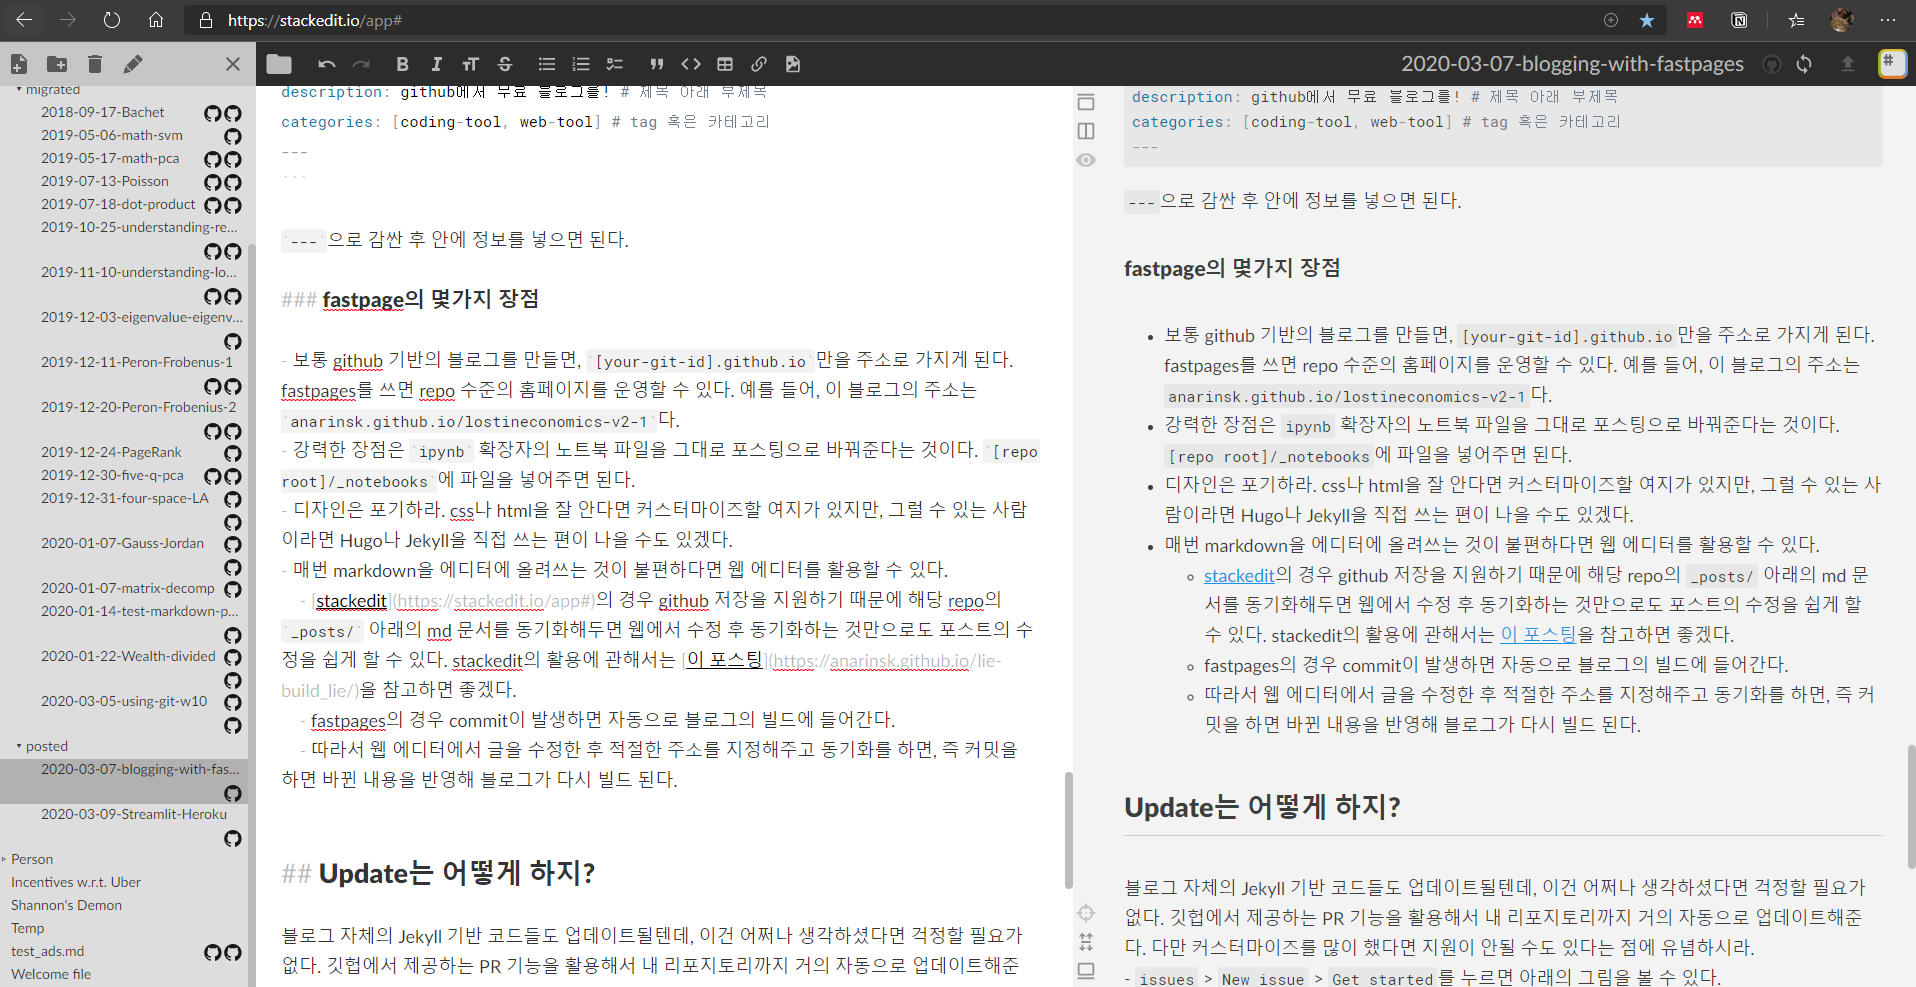The image size is (1916, 987).
Task: Toggle the navigation bar
Action: pyautogui.click(x=1086, y=102)
